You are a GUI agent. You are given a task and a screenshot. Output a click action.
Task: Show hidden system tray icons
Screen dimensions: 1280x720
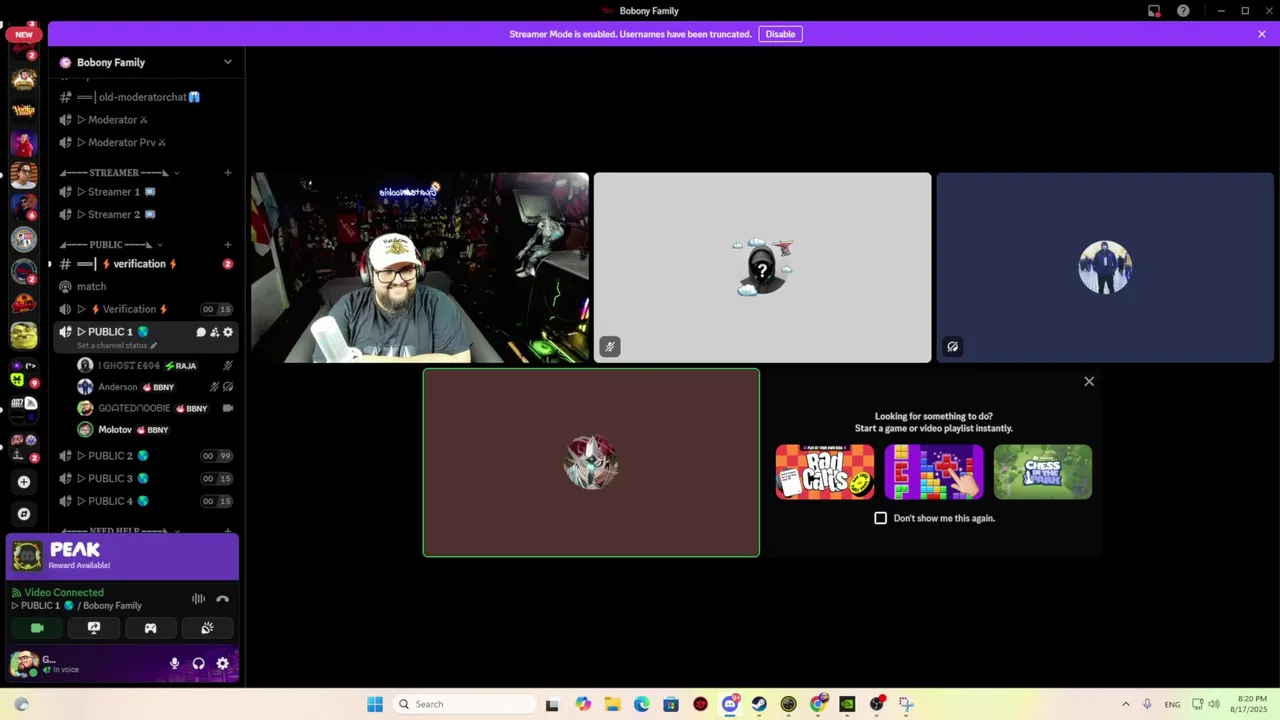(x=1125, y=704)
